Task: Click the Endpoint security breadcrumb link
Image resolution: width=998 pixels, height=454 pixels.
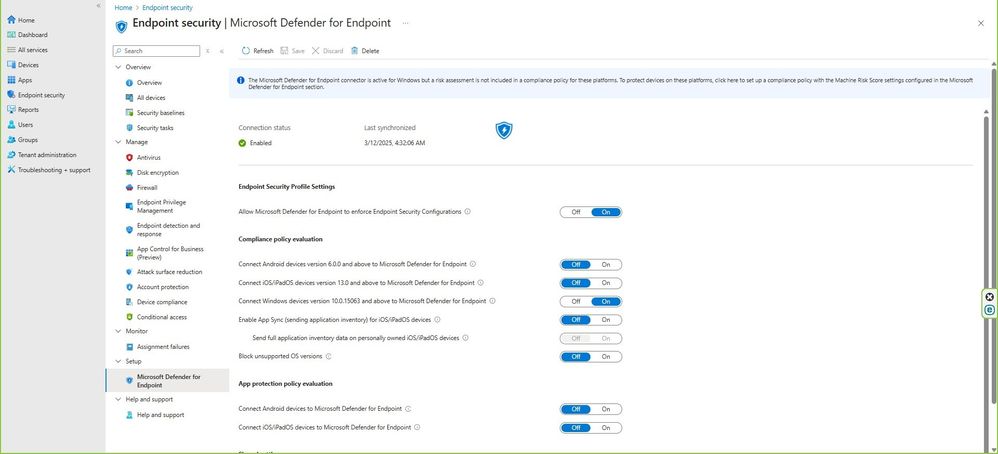Action: [x=167, y=8]
